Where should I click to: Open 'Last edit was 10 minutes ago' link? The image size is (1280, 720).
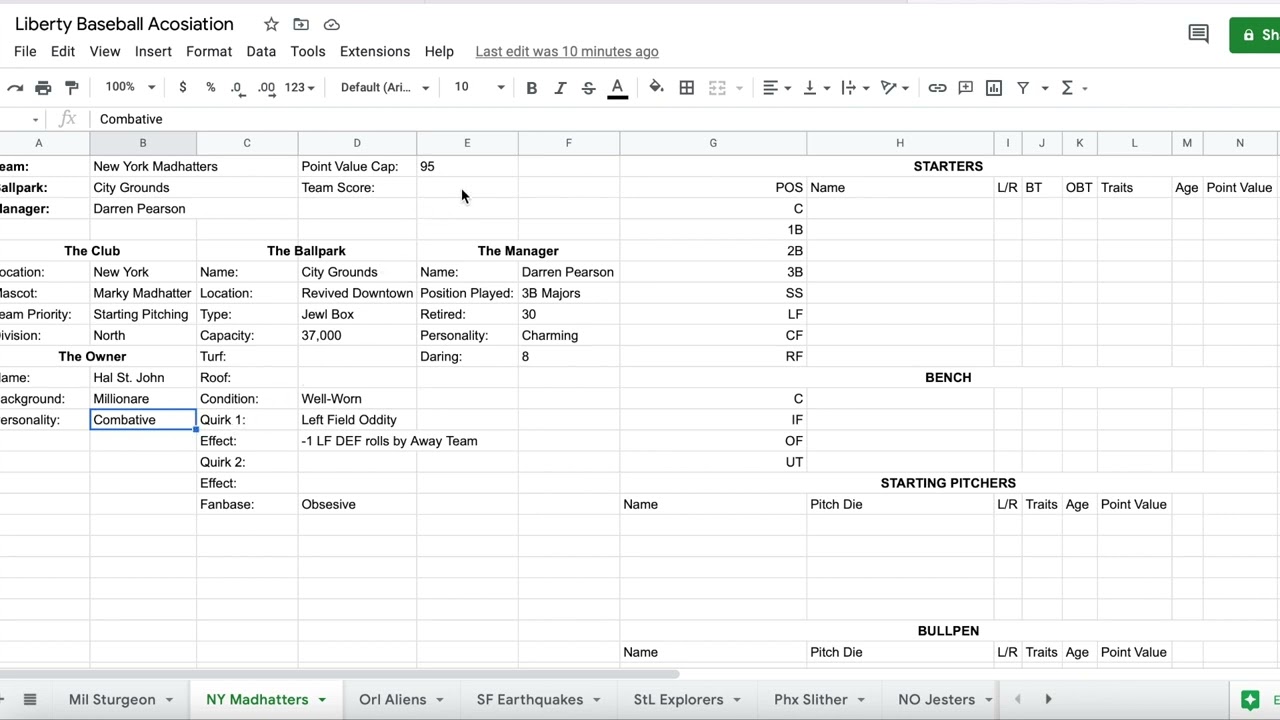click(x=567, y=52)
